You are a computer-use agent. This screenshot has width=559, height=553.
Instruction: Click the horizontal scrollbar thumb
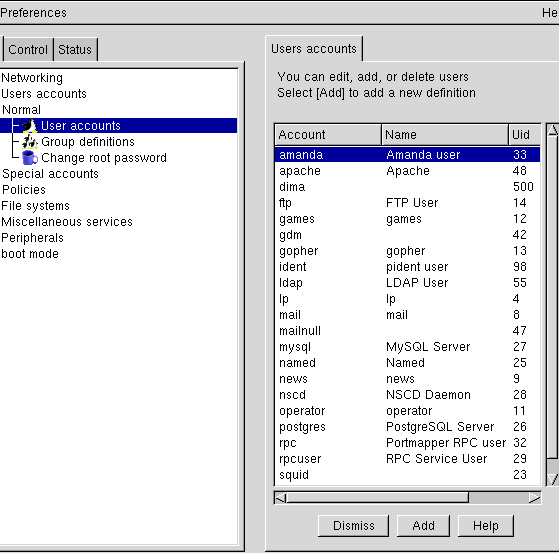(378, 498)
